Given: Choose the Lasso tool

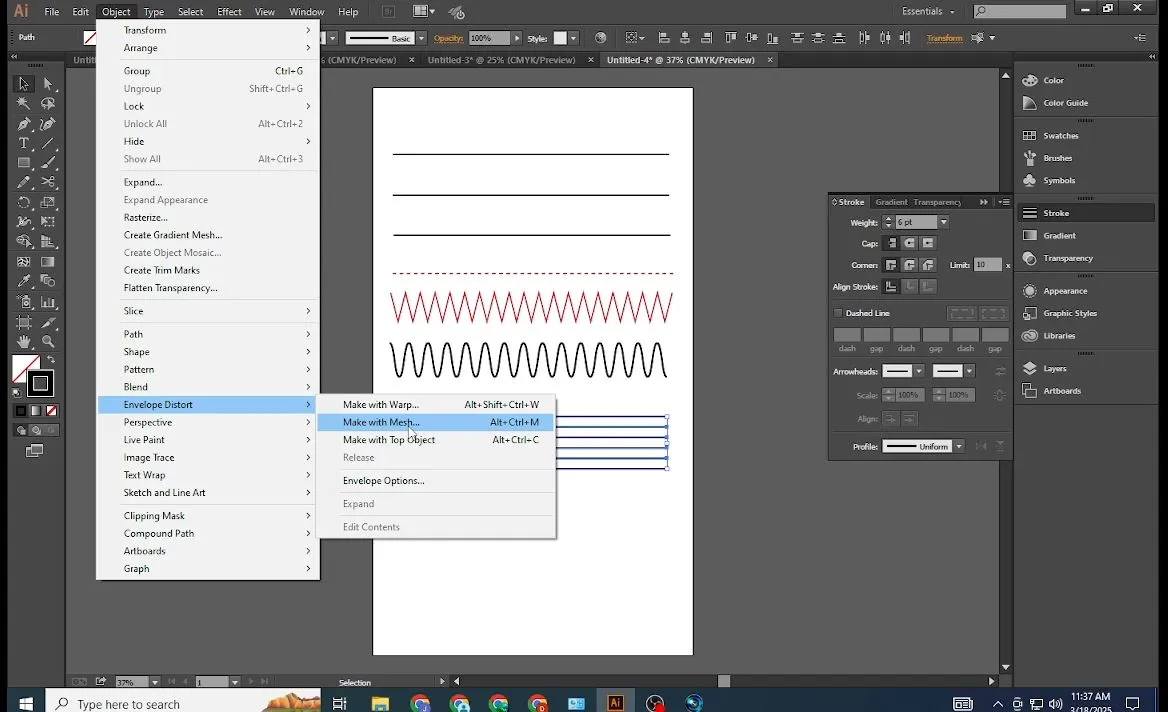Looking at the screenshot, I should (x=48, y=104).
